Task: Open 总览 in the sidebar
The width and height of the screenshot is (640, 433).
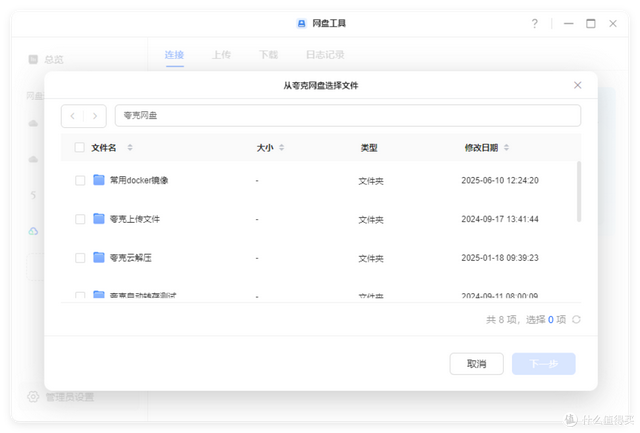Action: (x=54, y=60)
